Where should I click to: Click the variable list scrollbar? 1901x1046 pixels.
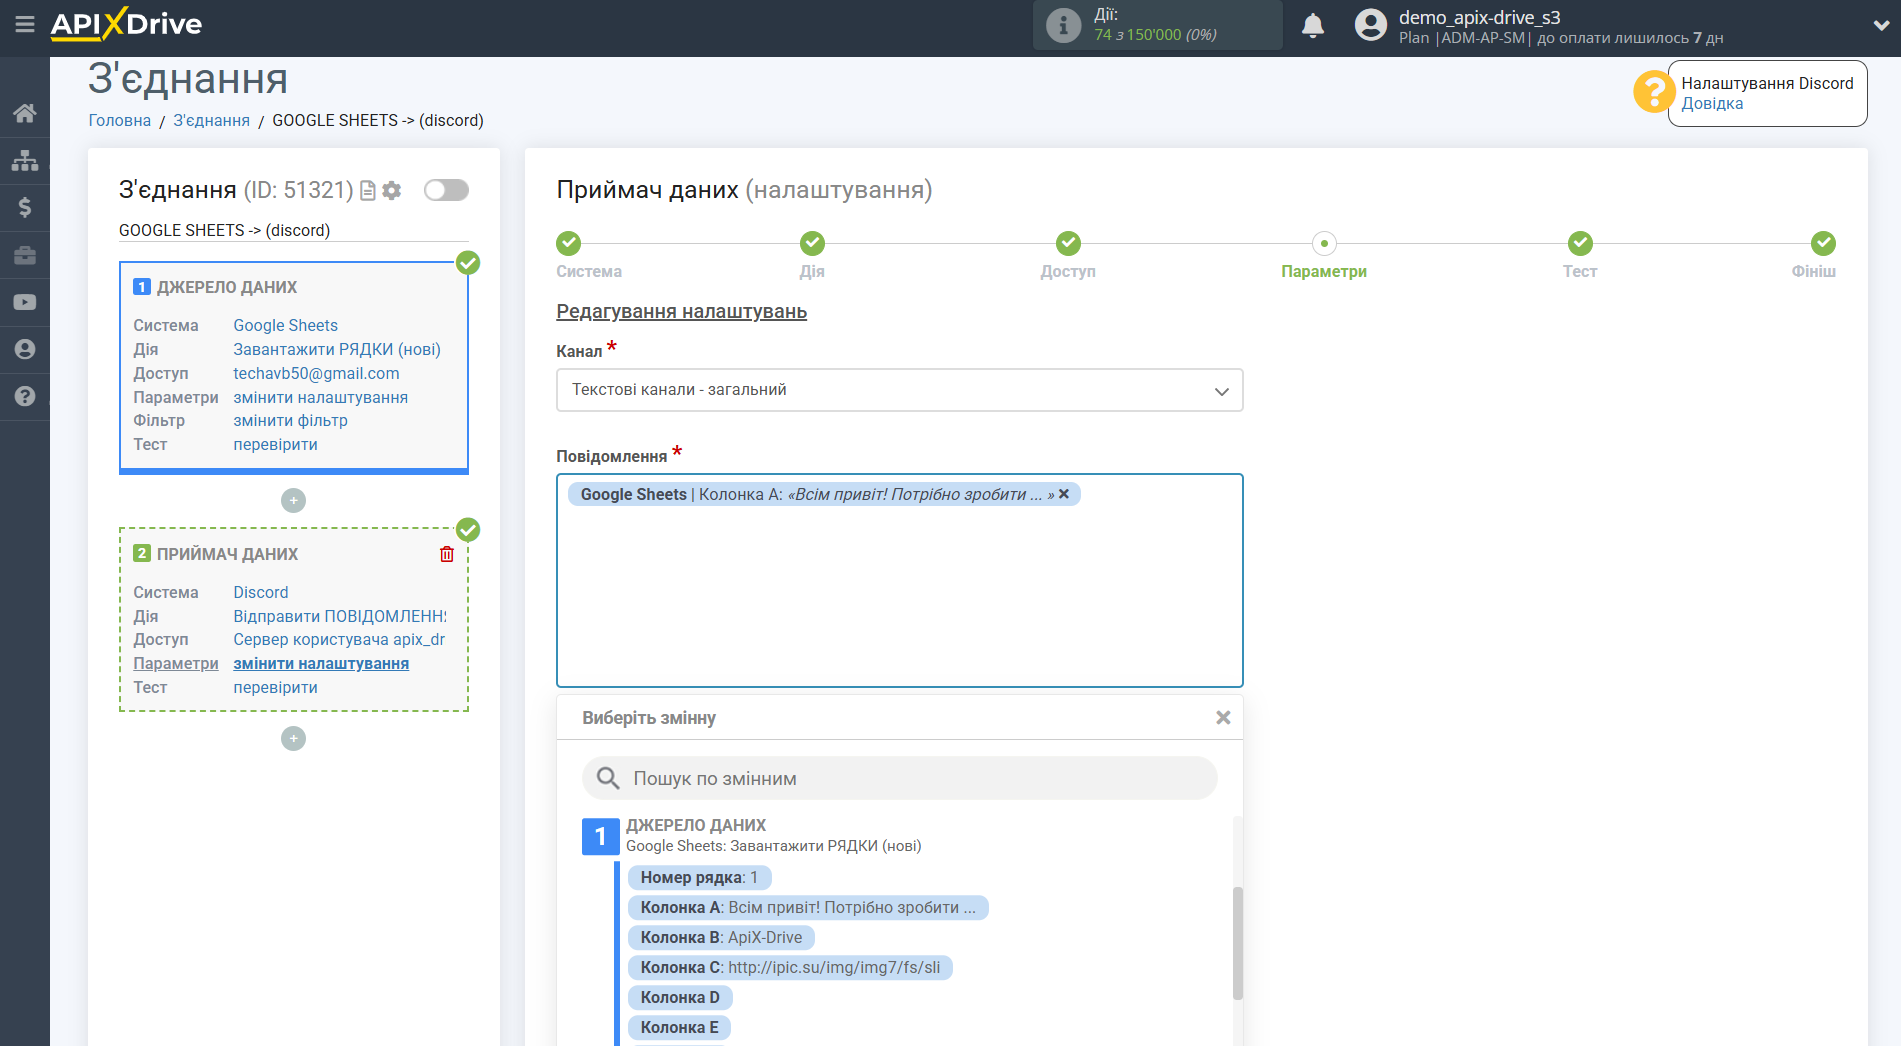click(x=1238, y=943)
